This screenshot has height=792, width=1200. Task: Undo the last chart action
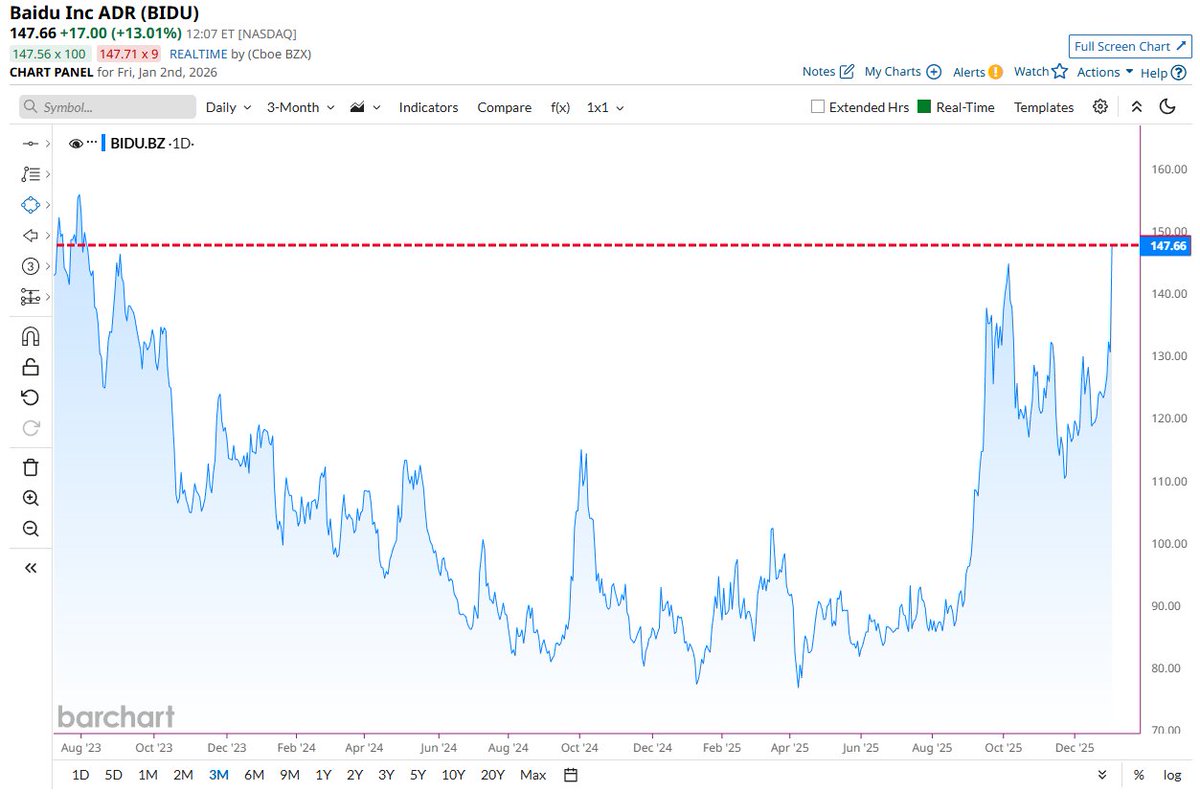click(x=30, y=396)
